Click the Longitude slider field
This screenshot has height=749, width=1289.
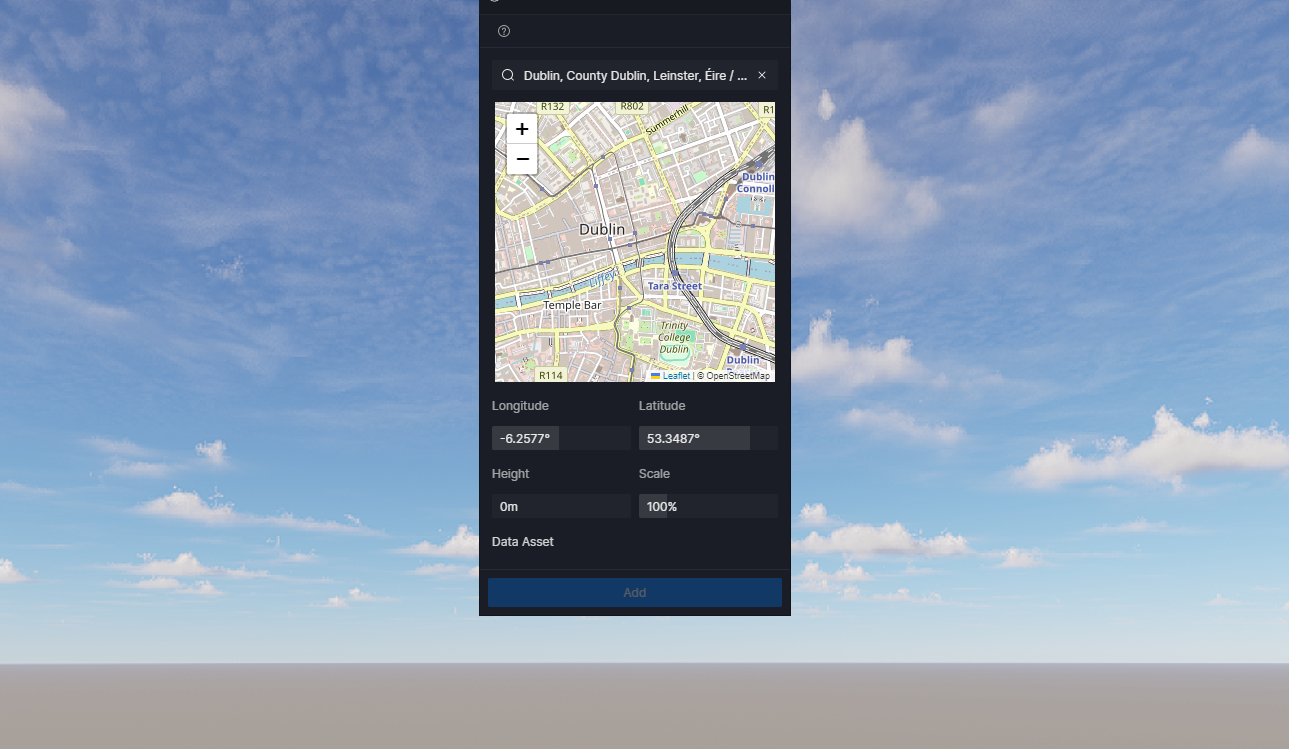point(561,438)
